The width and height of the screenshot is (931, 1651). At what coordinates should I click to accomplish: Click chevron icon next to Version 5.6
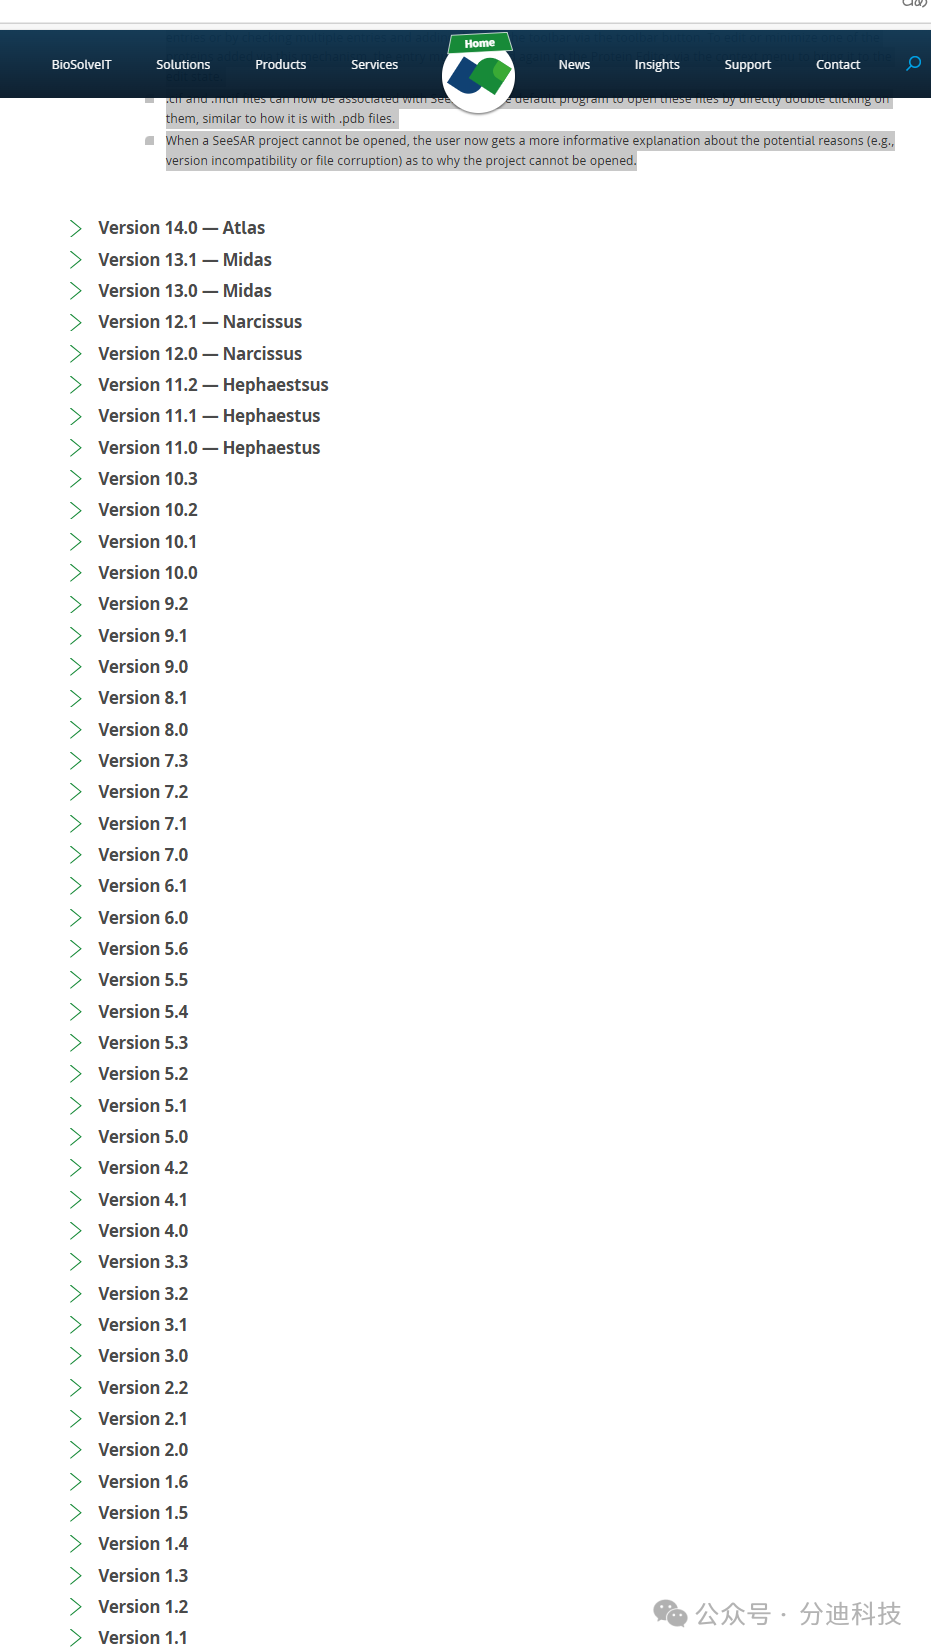click(76, 949)
